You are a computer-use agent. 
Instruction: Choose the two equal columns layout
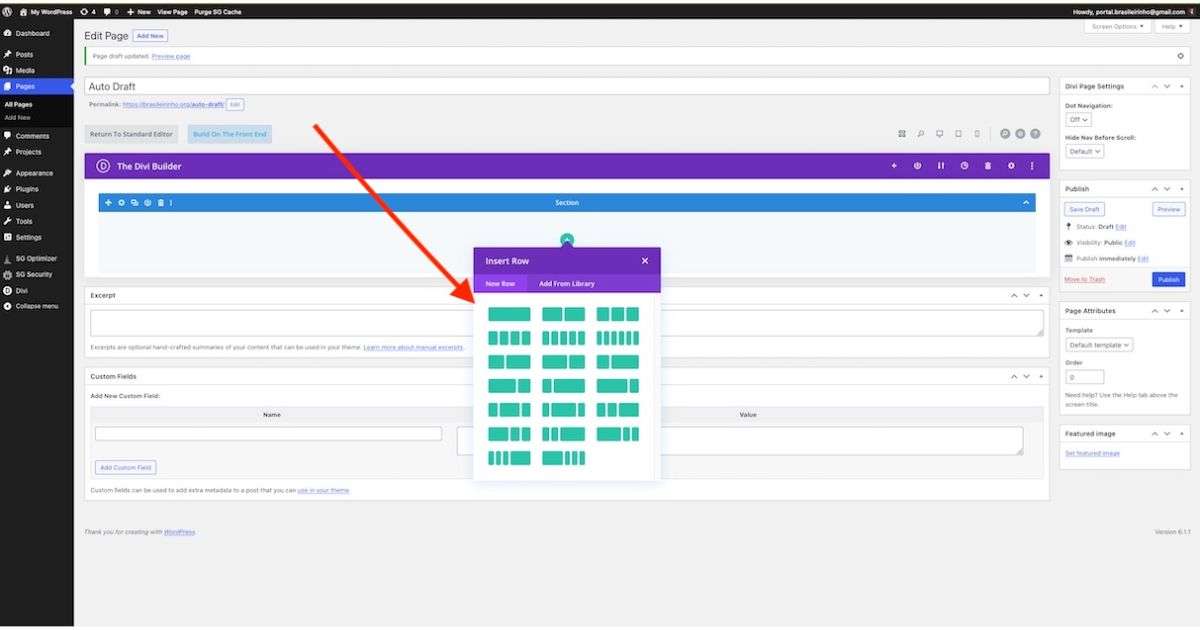563,314
